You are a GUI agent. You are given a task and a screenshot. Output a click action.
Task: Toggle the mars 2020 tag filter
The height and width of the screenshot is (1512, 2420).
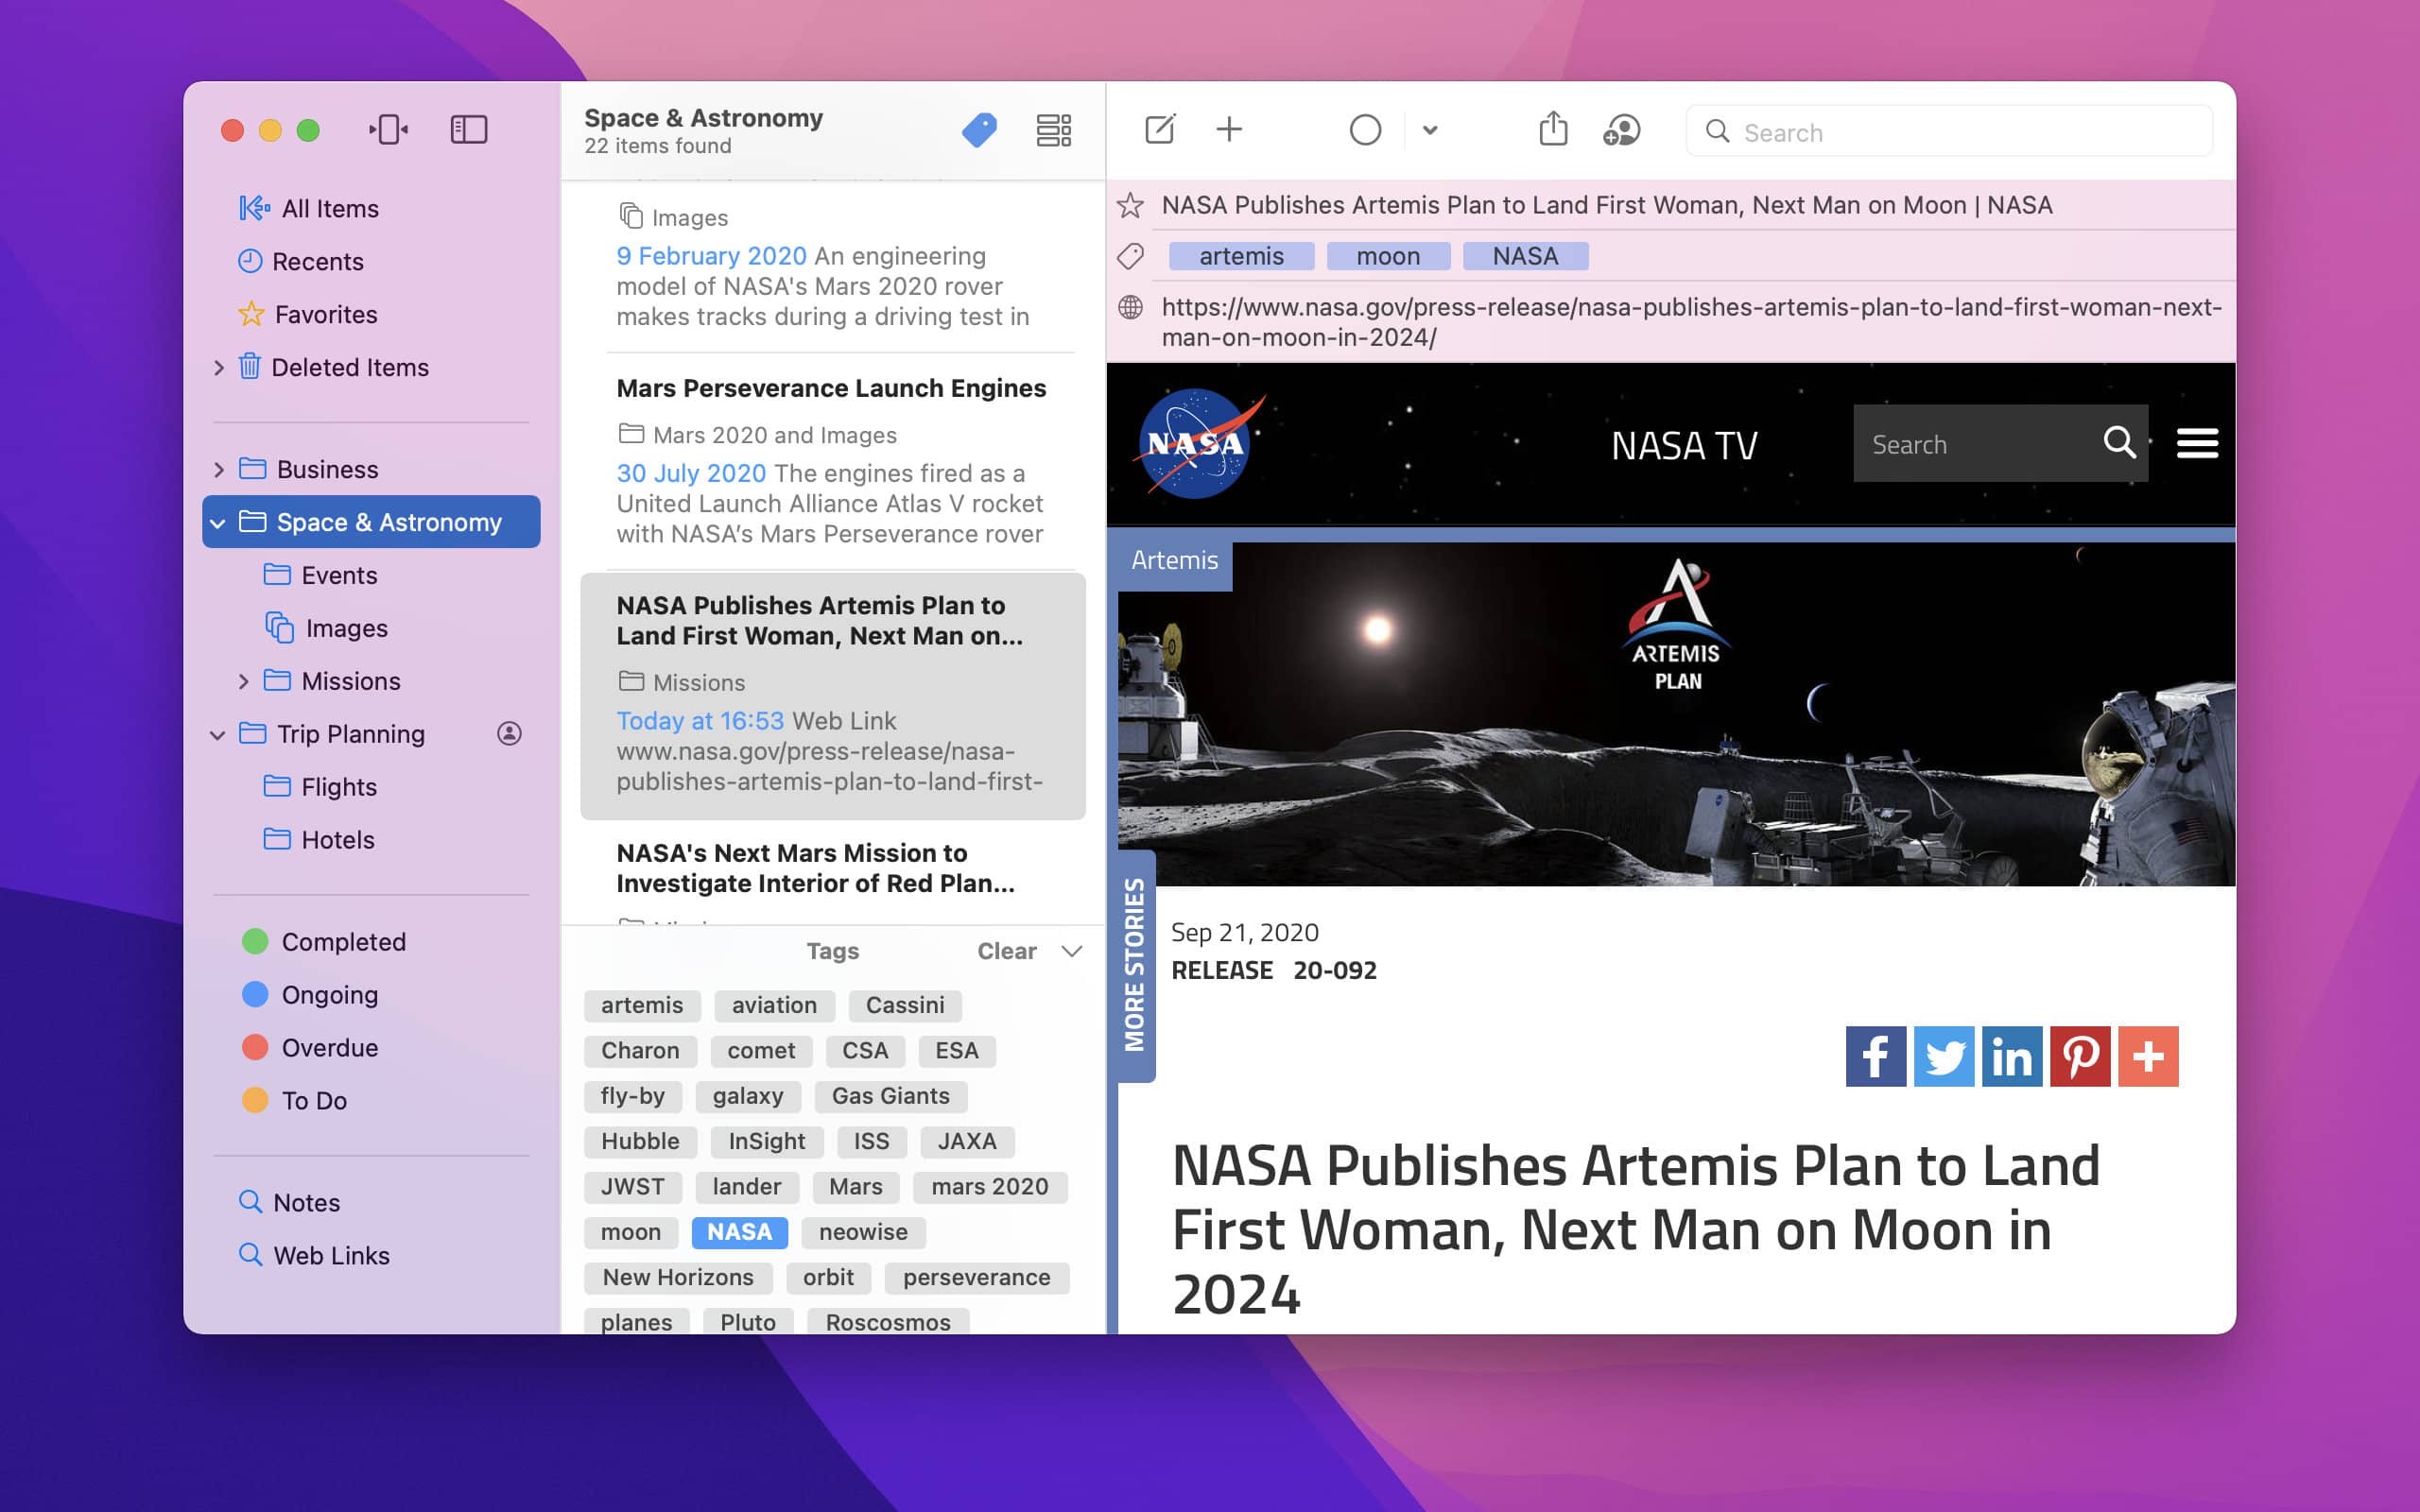[x=990, y=1187]
